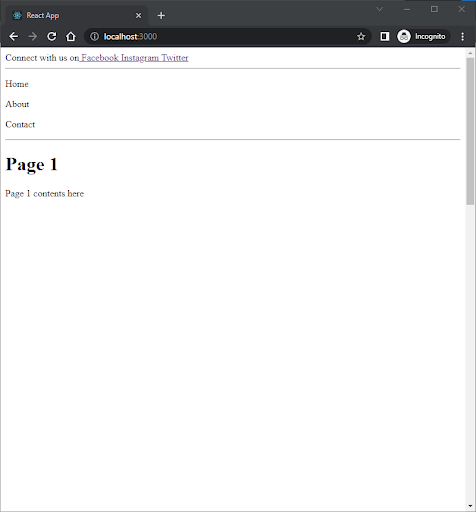Click the Page 1 heading
This screenshot has width=476, height=512.
pos(32,164)
